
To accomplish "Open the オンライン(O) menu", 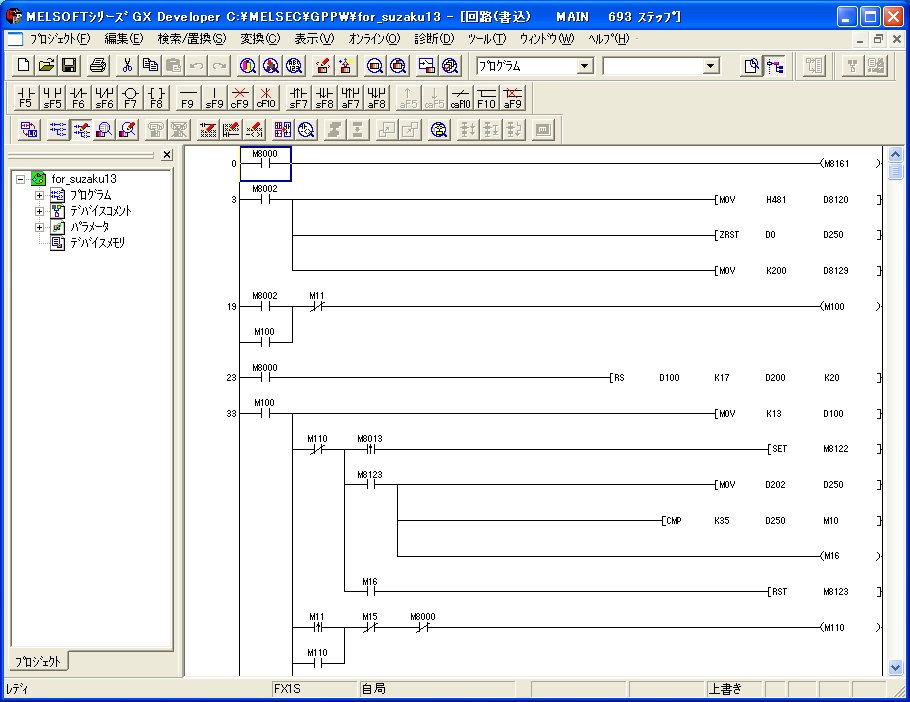I will tap(374, 39).
